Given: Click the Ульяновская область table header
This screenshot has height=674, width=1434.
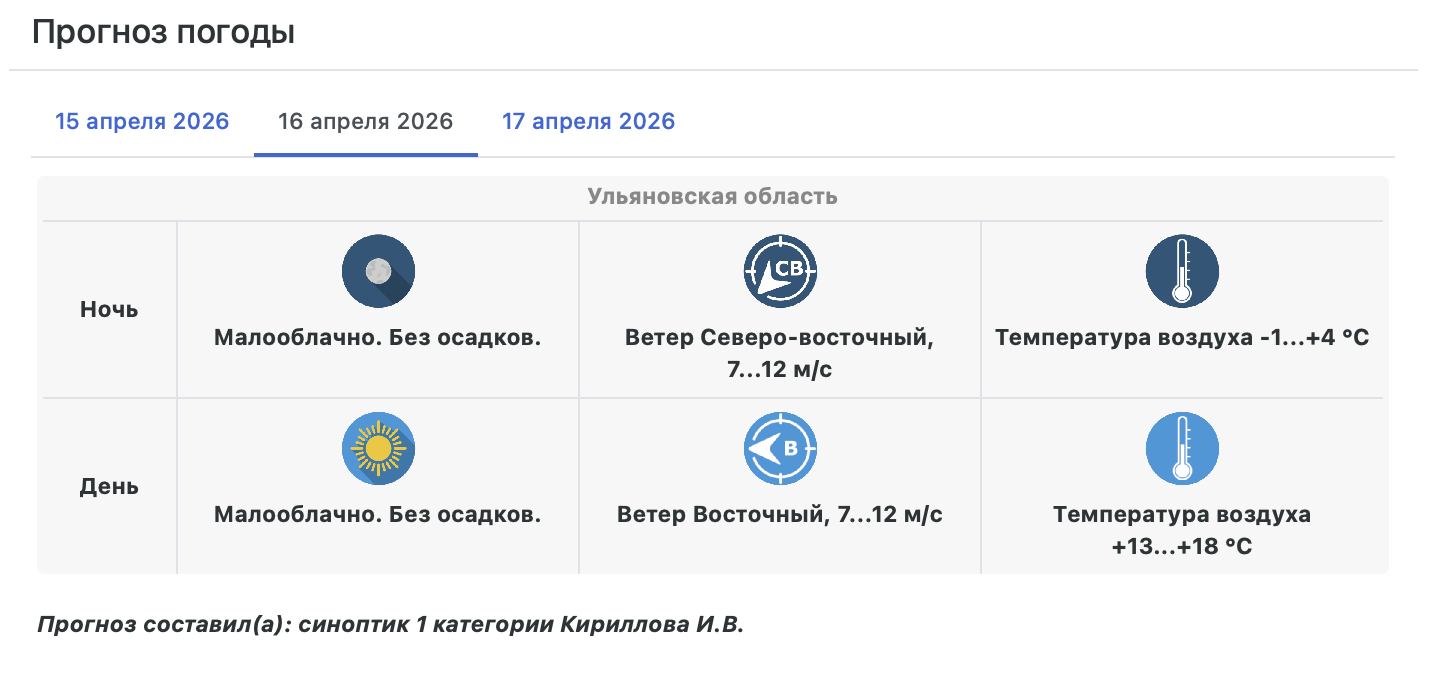Looking at the screenshot, I should point(712,196).
